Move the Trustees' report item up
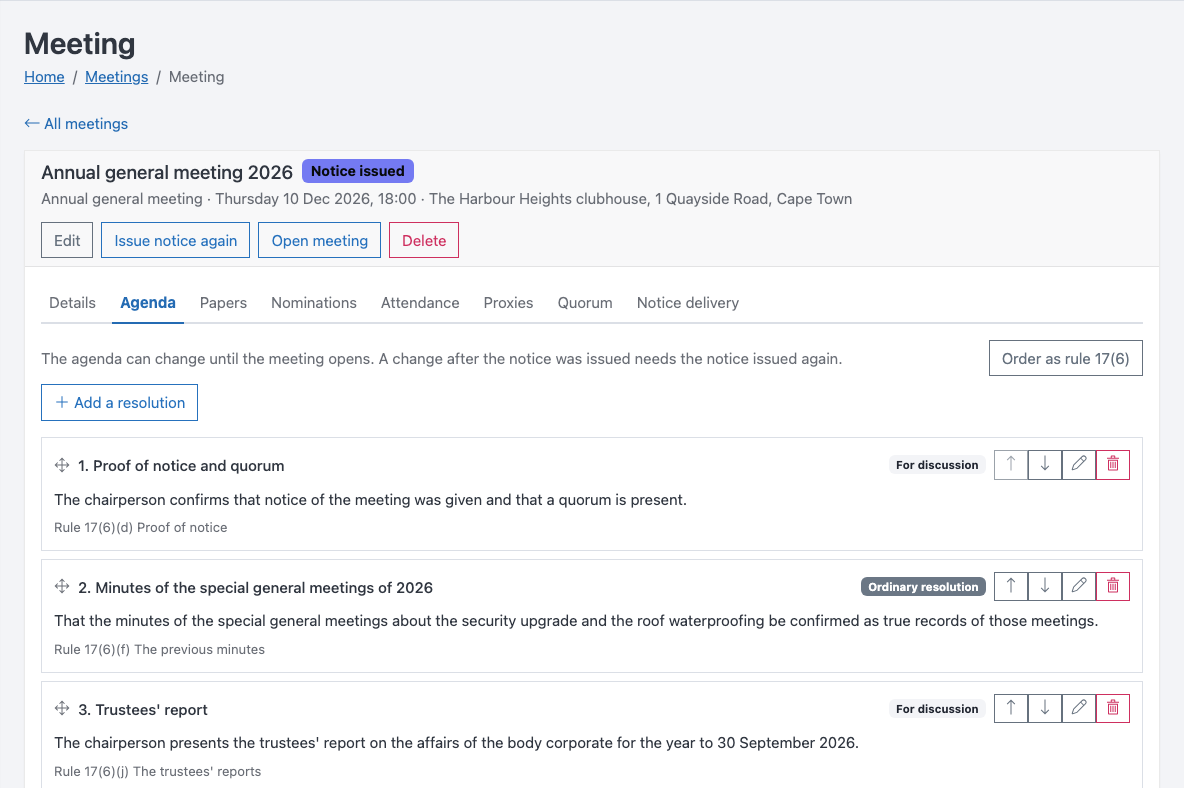Viewport: 1184px width, 788px height. pos(1011,708)
